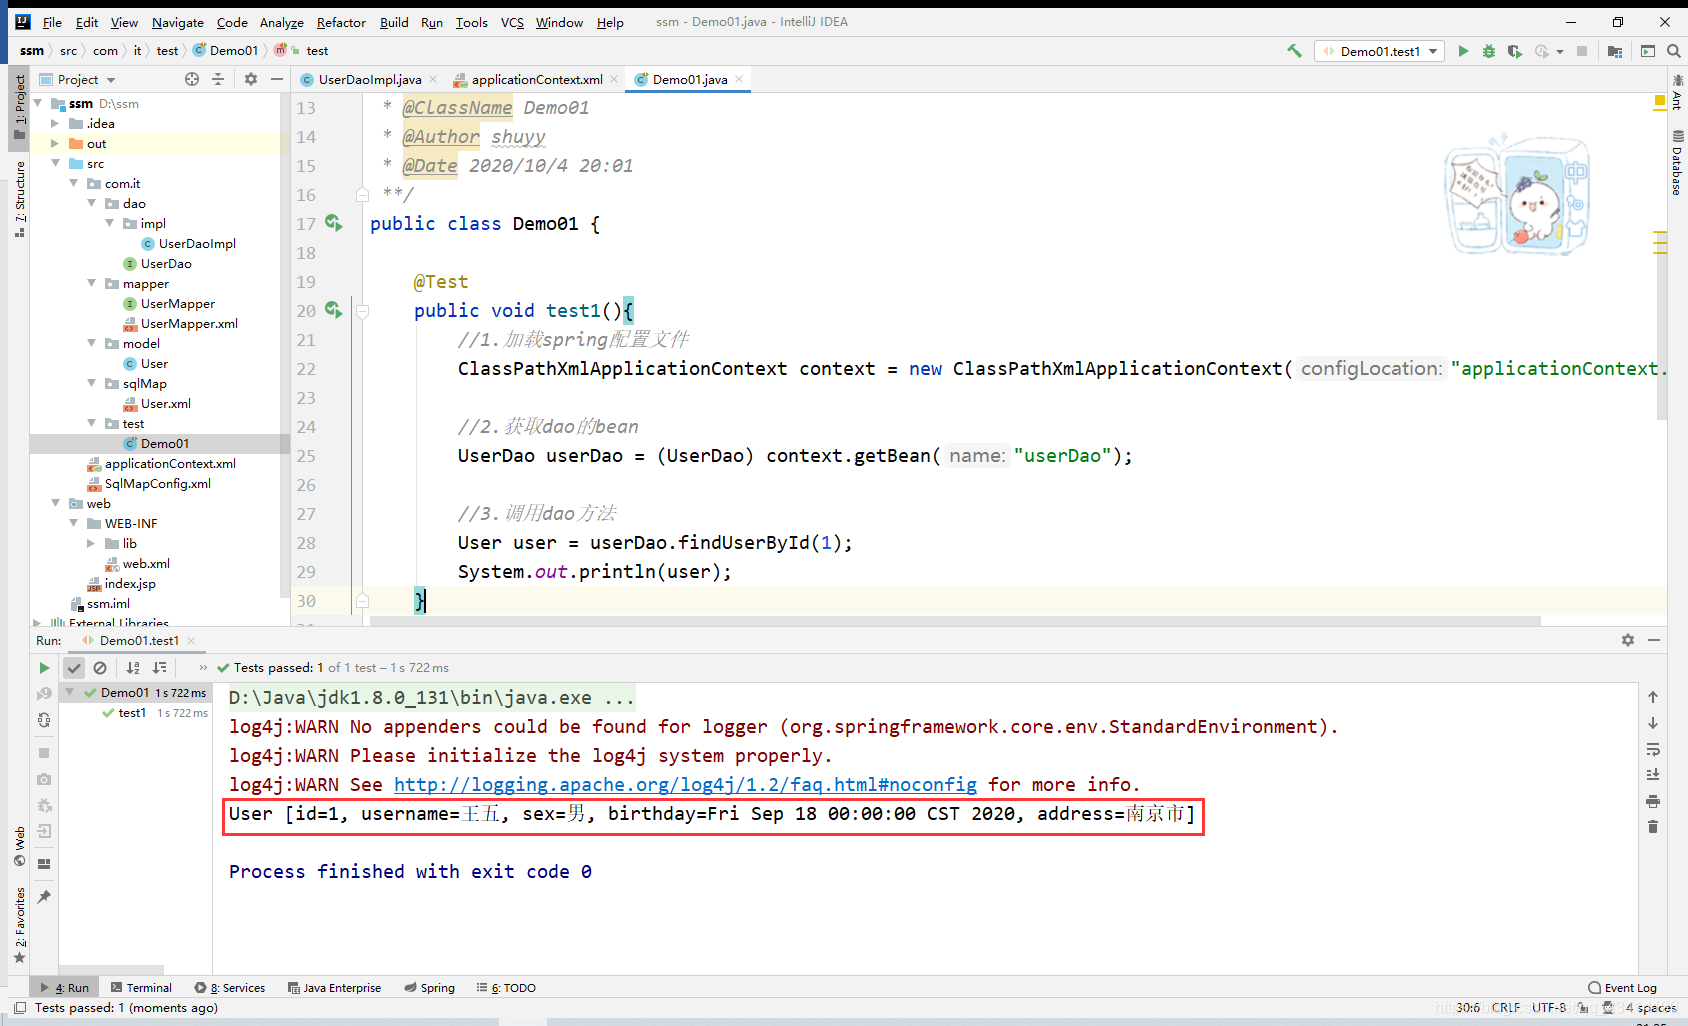Switch to applicationContext.xml editor tab

tap(537, 79)
